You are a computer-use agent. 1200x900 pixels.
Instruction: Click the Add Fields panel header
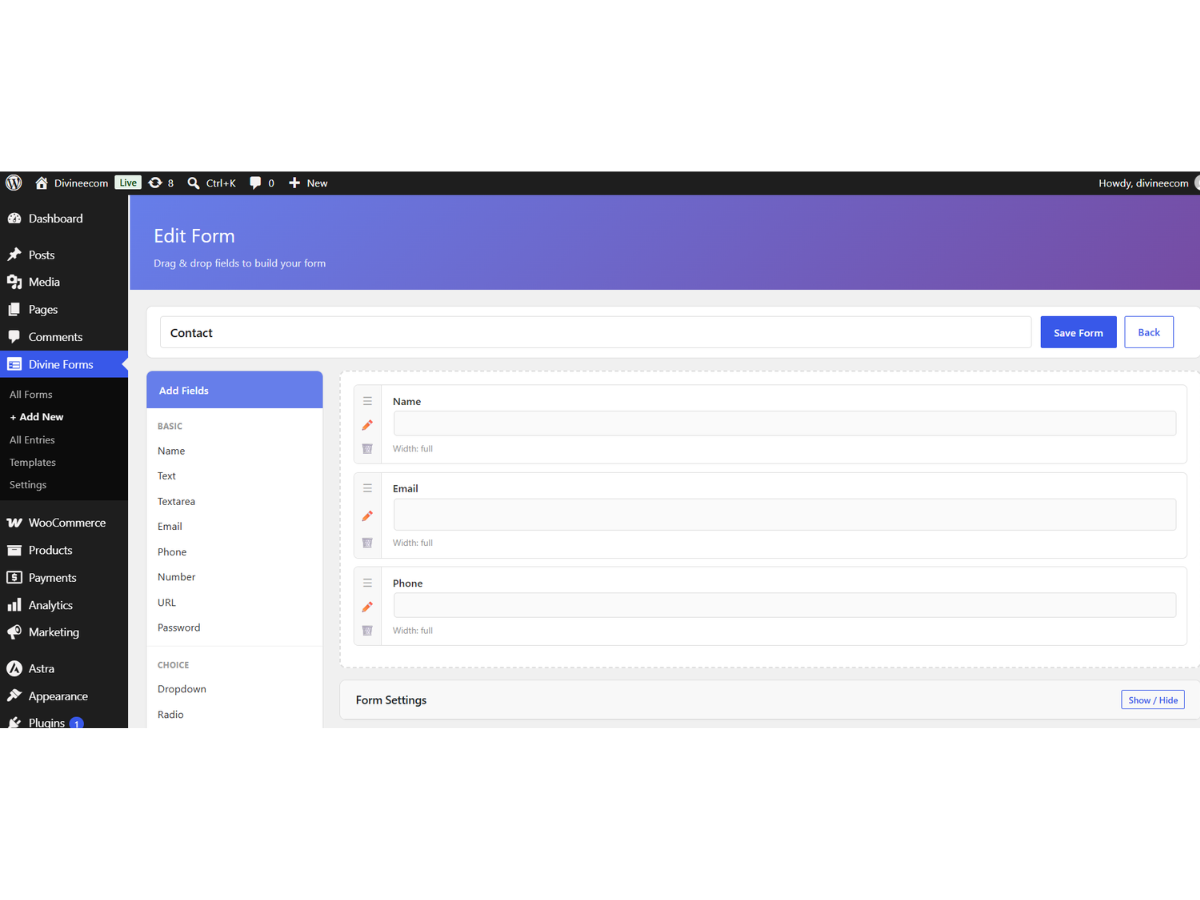(235, 390)
